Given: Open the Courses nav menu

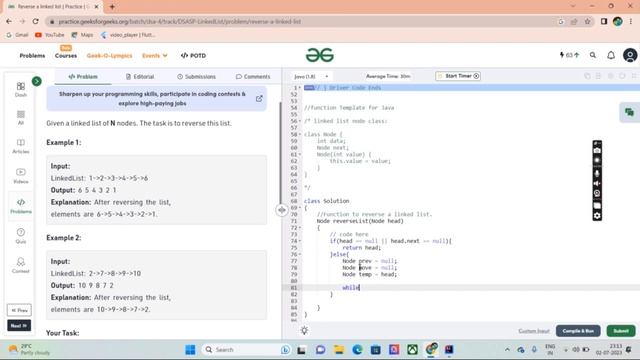Looking at the screenshot, I should [x=66, y=56].
